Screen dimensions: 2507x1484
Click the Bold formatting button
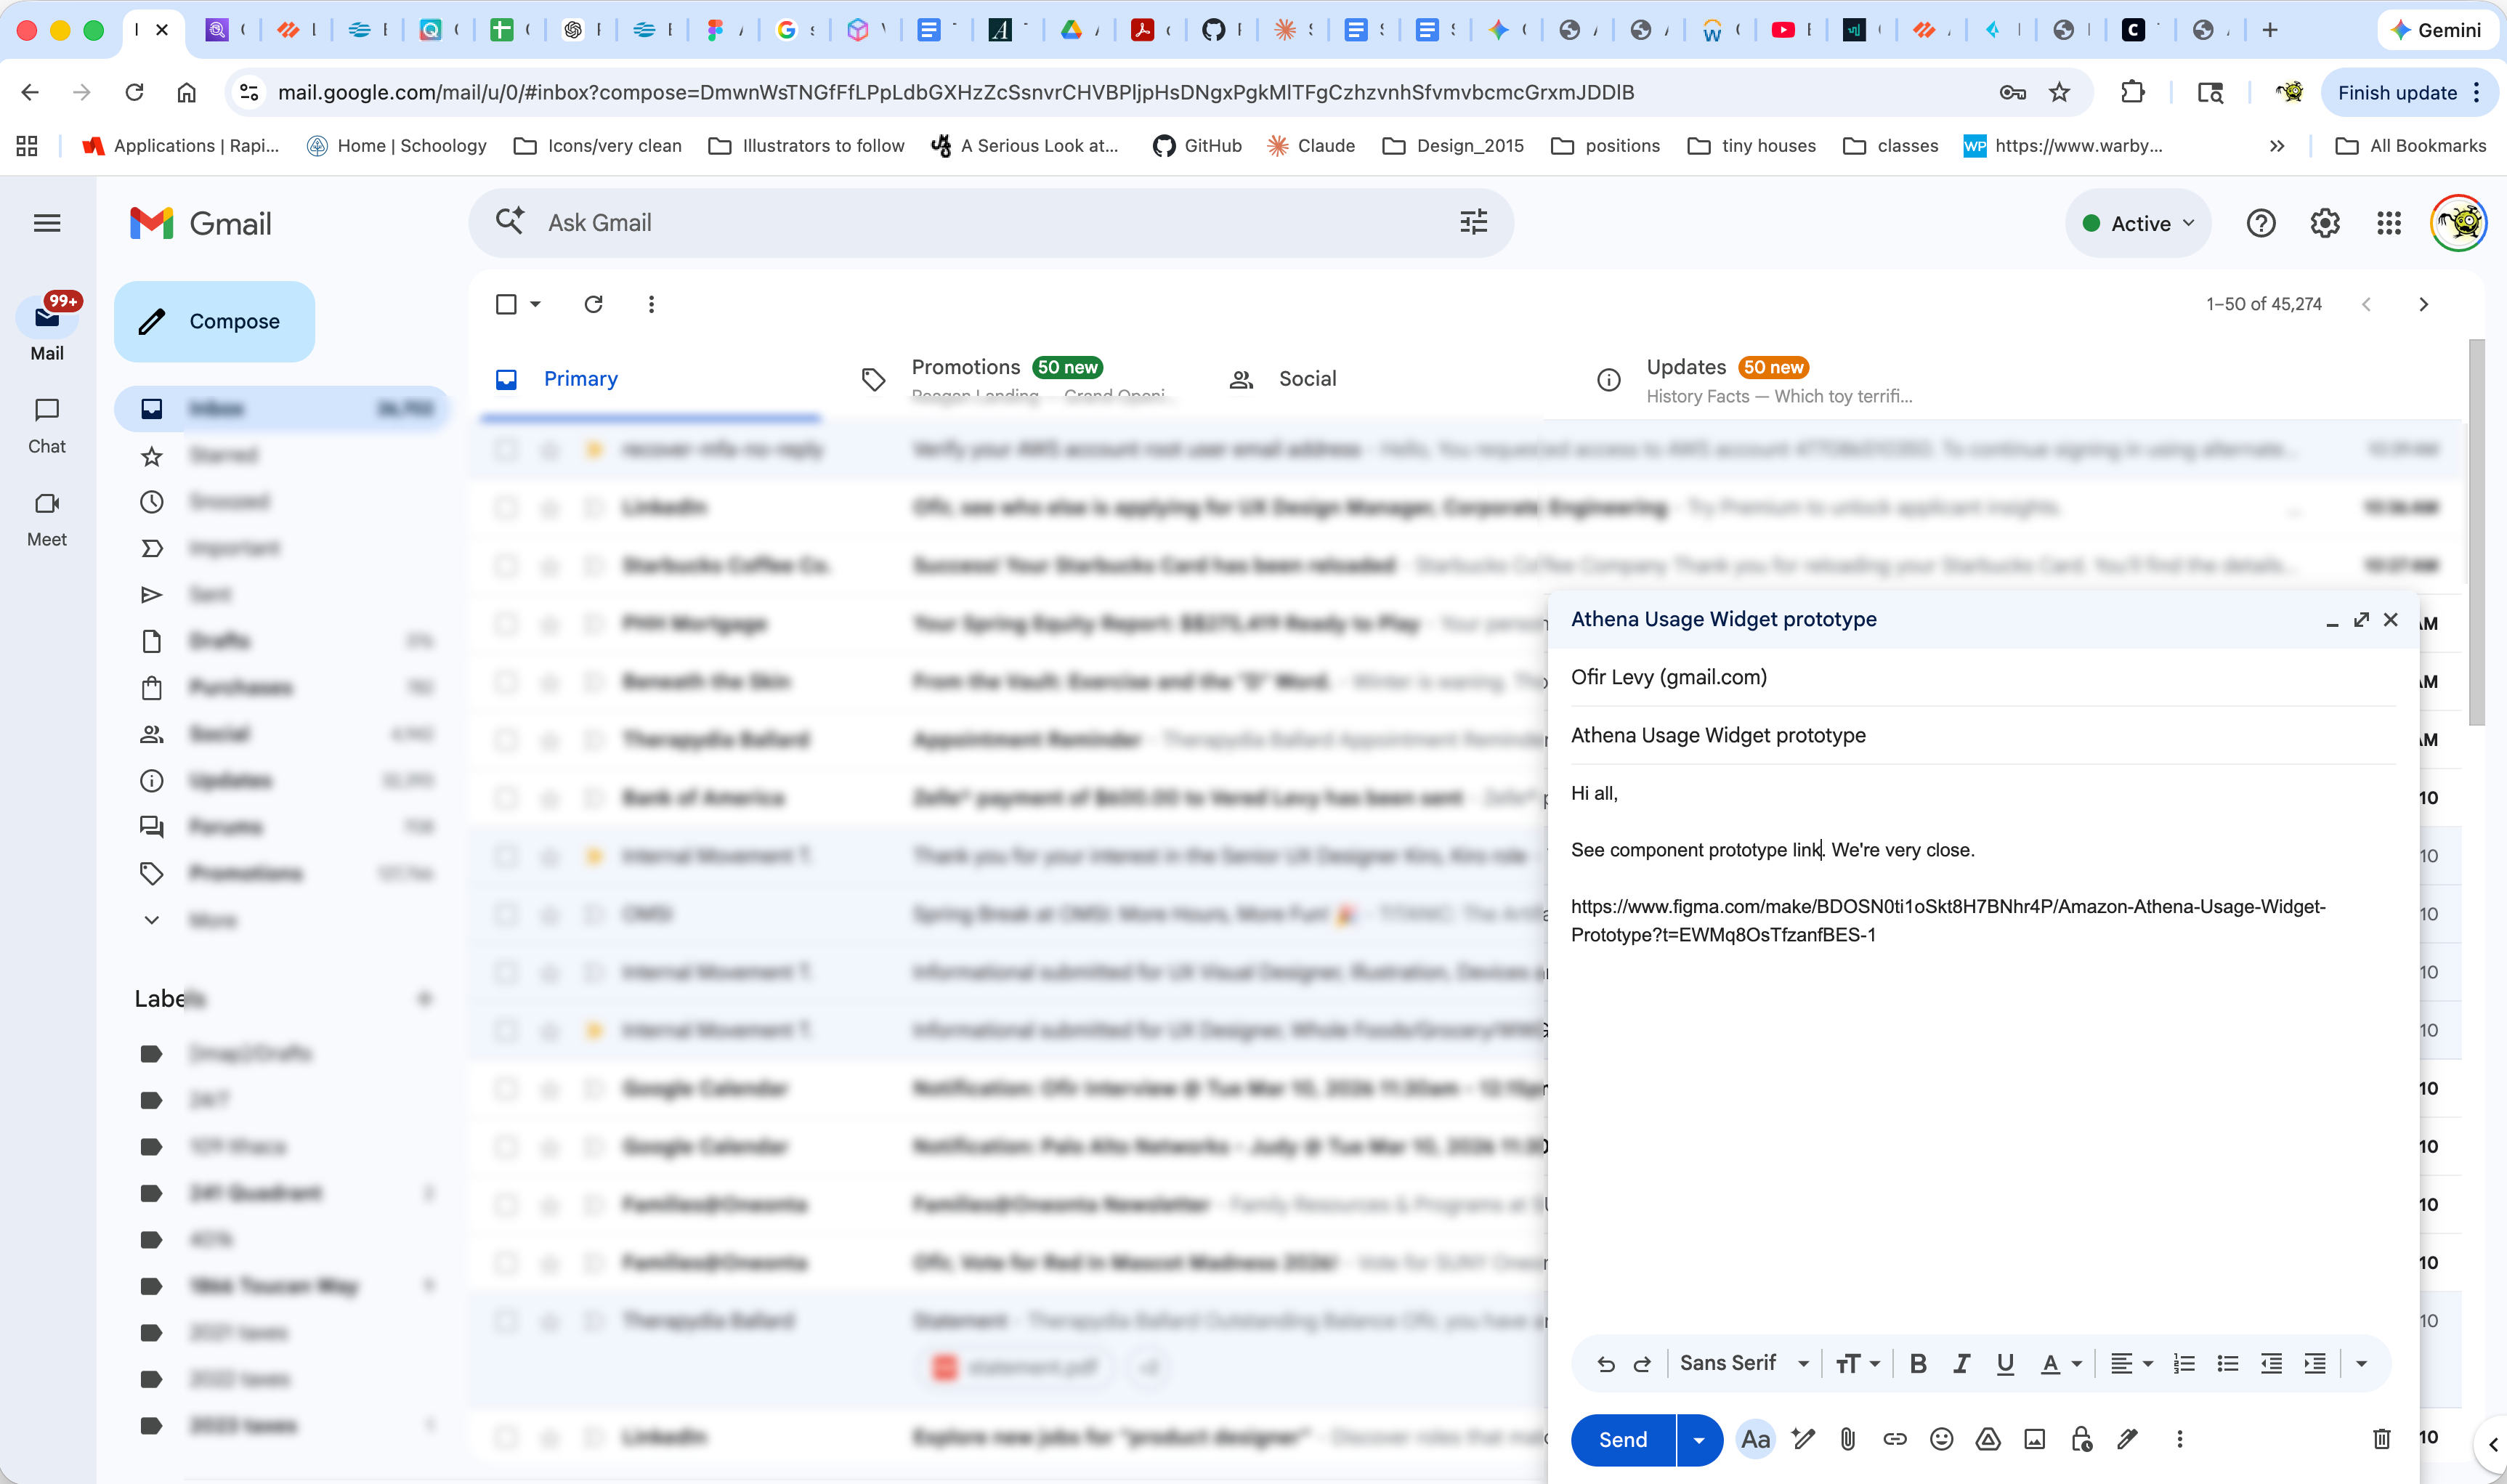point(1917,1363)
